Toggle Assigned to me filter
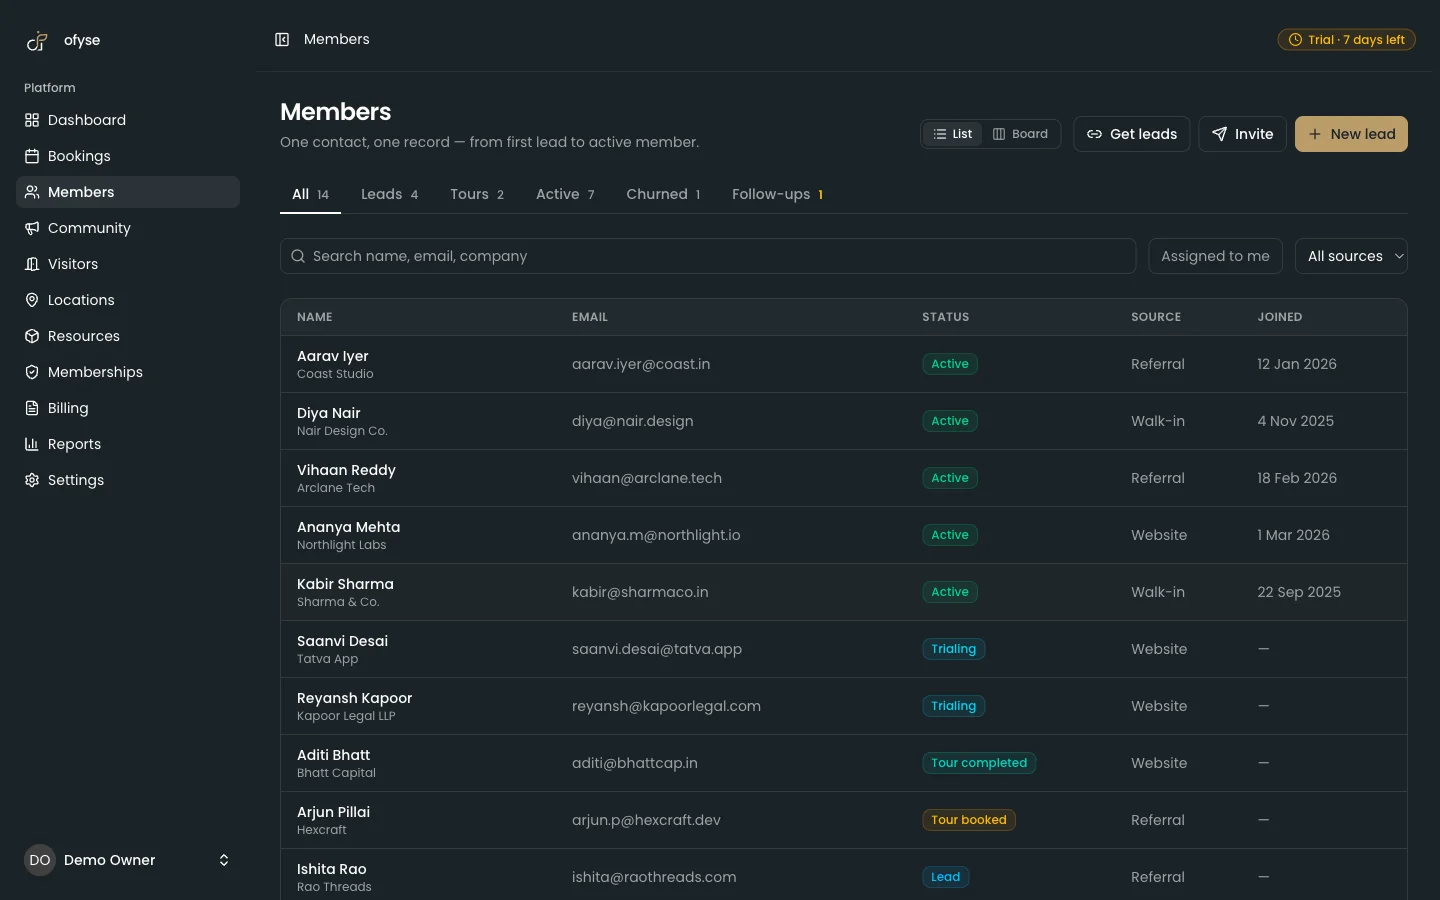 point(1215,256)
